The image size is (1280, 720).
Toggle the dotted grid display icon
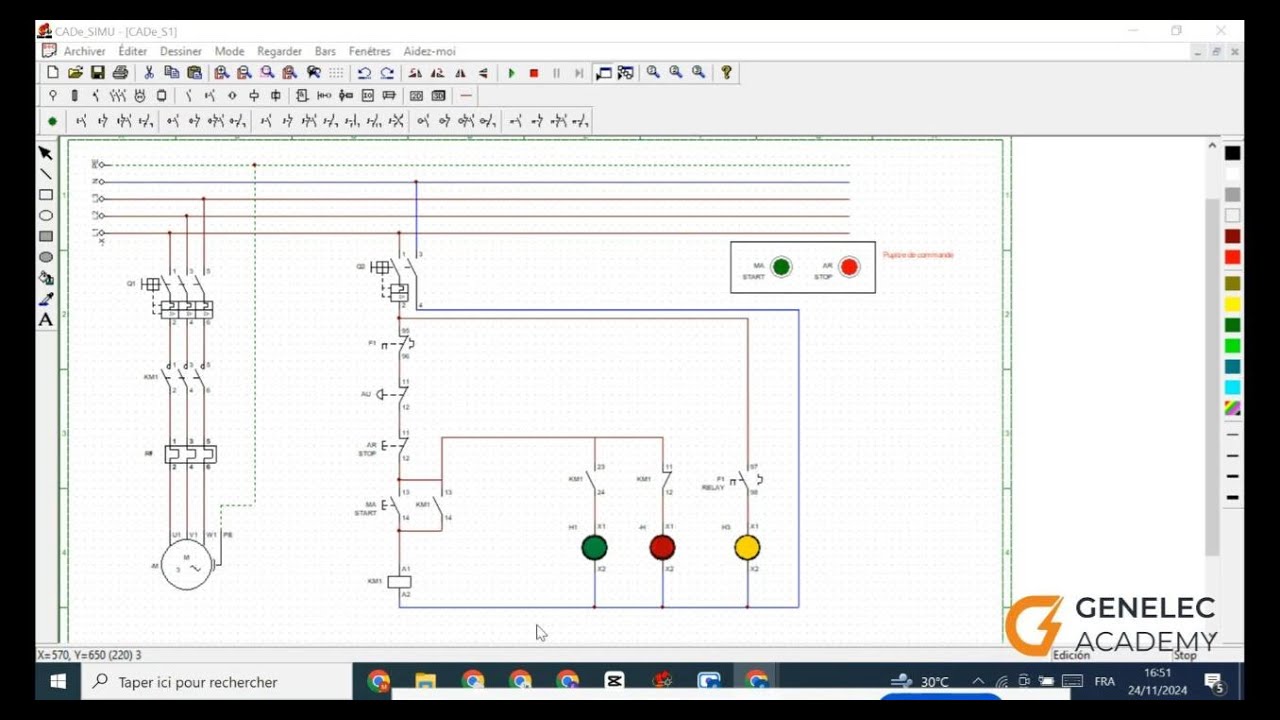click(x=336, y=73)
